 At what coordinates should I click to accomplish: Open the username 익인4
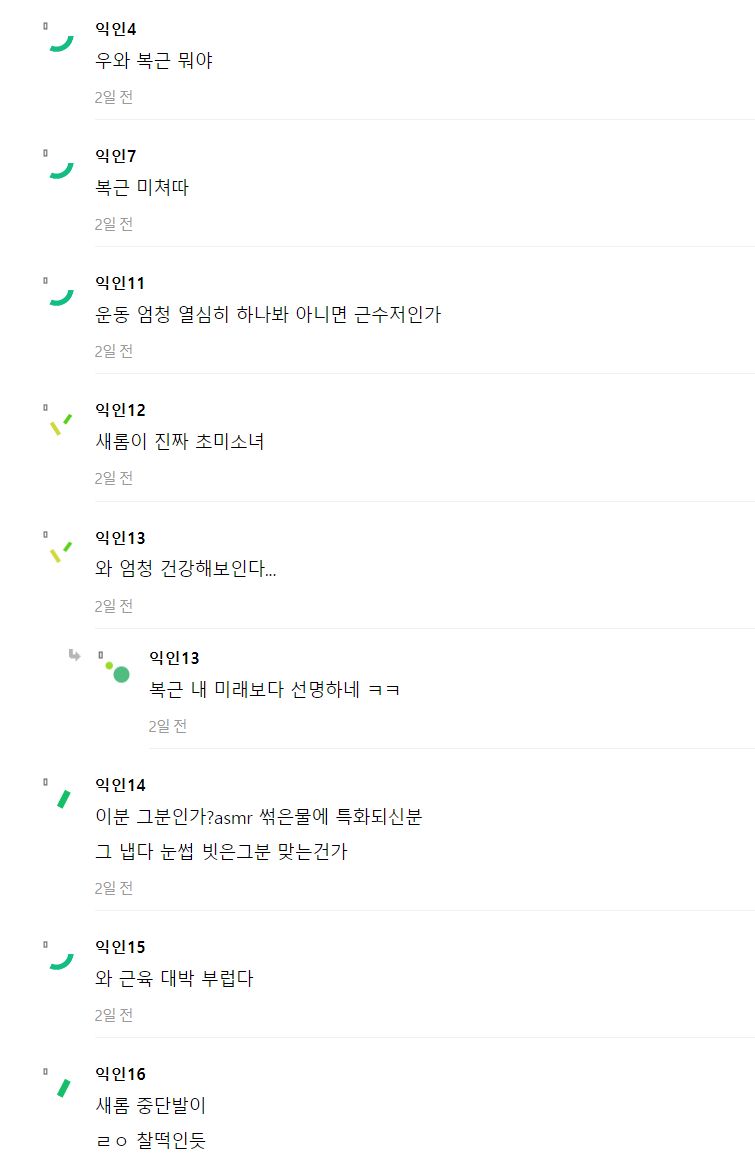coord(115,29)
